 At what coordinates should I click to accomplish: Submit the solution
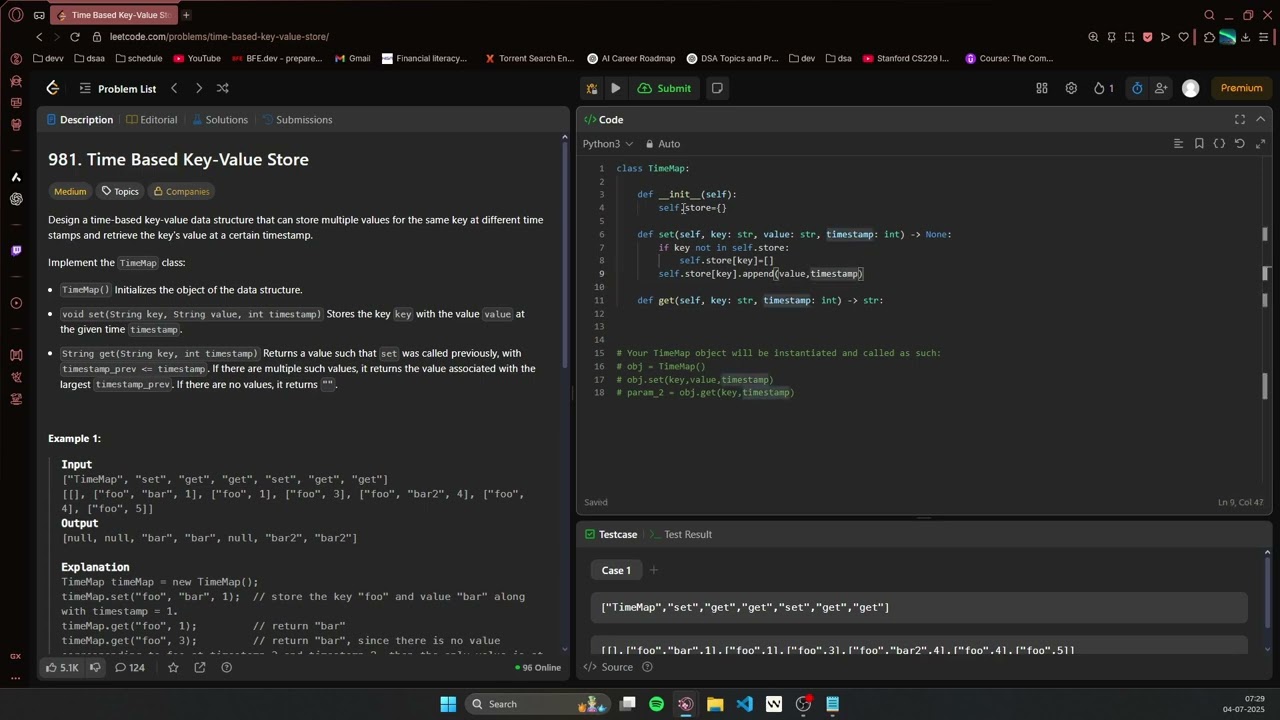pos(664,88)
